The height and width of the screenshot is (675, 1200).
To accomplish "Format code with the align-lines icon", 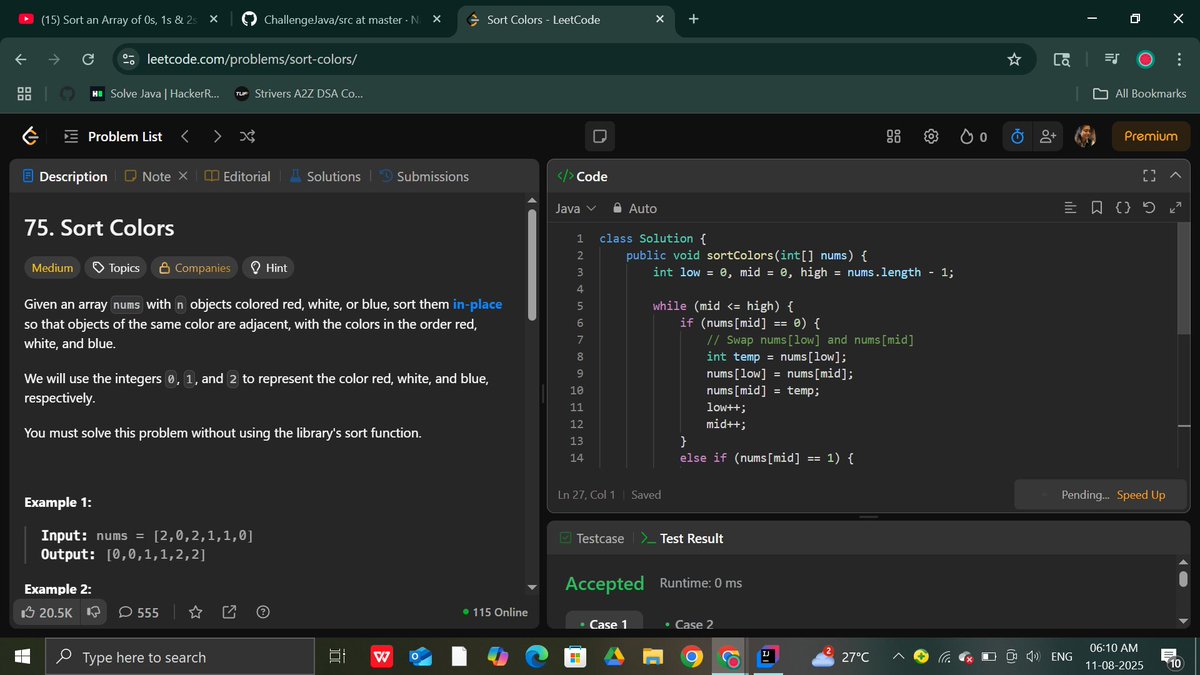I will coord(1071,208).
